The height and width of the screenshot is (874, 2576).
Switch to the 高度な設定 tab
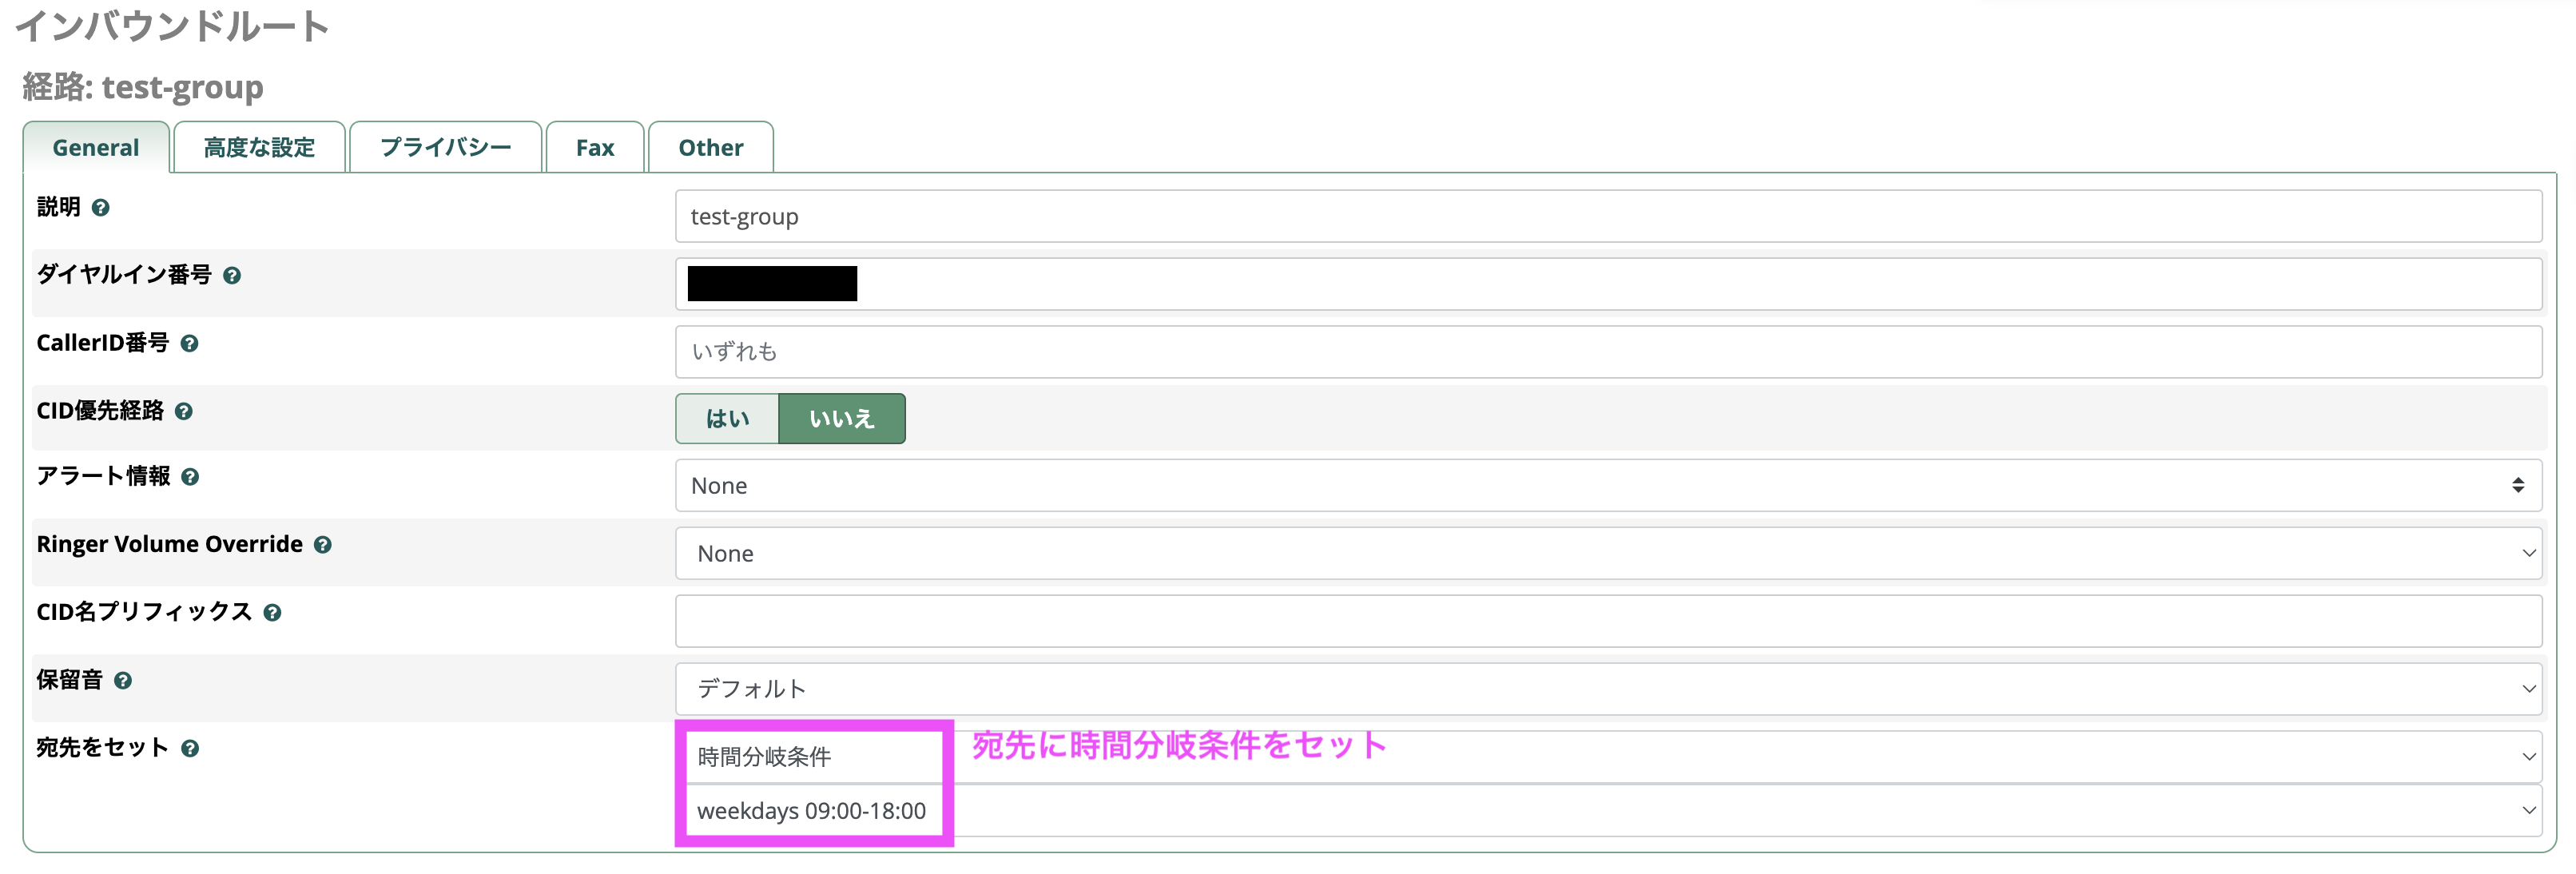pos(259,148)
